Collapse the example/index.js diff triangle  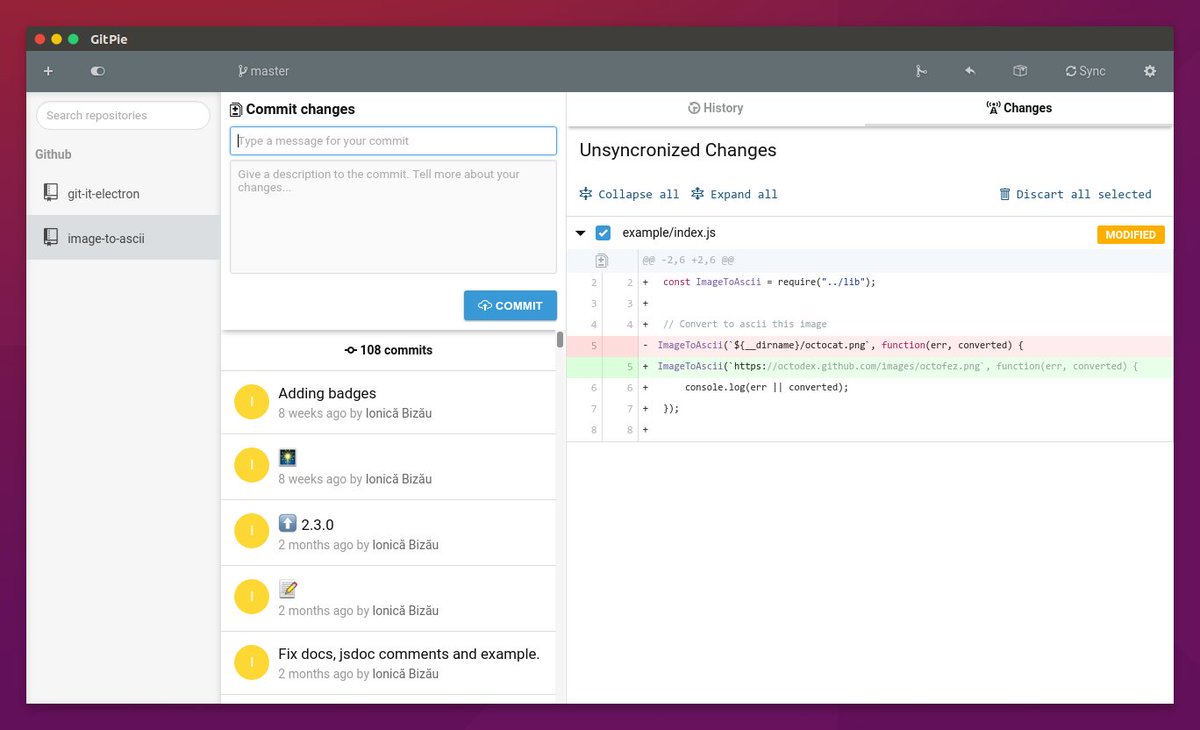580,233
